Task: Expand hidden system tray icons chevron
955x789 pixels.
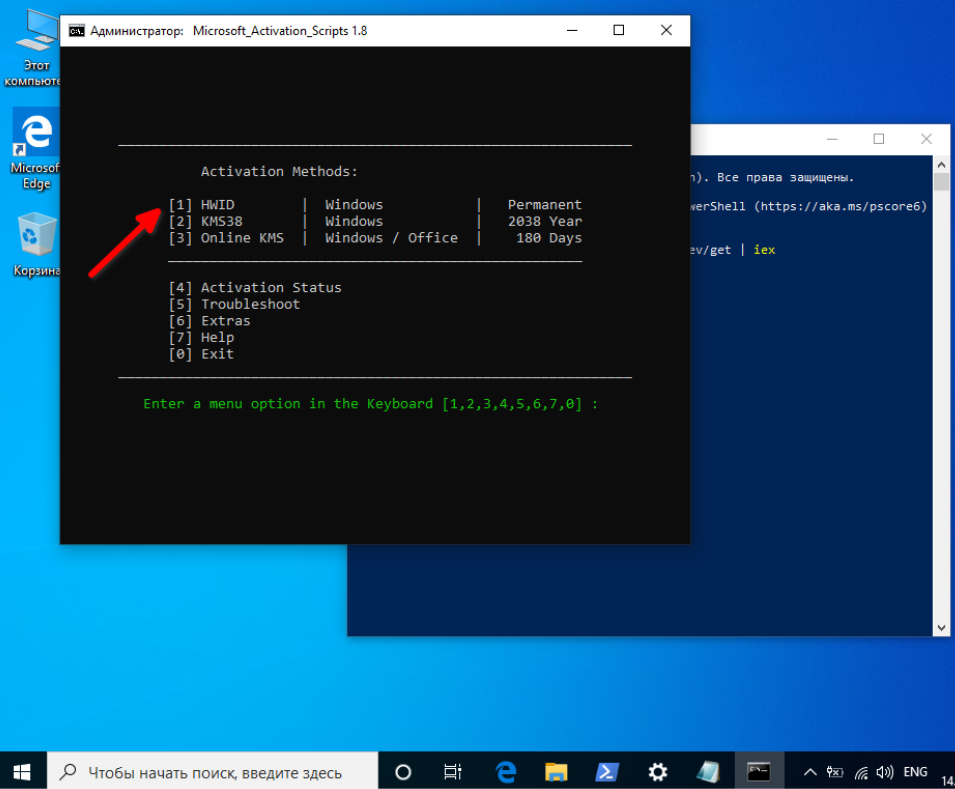Action: (810, 773)
